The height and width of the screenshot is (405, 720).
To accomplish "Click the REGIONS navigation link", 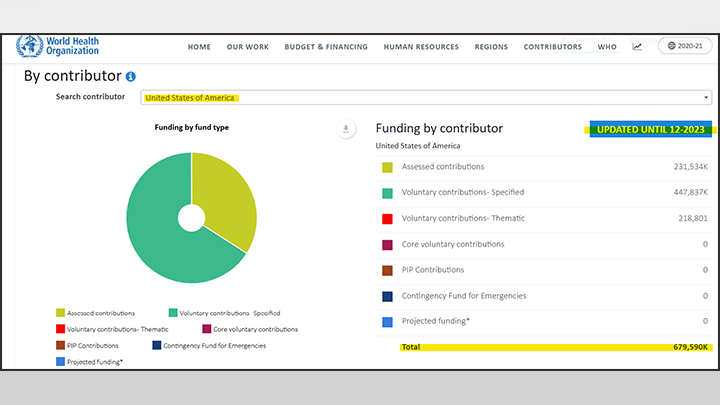I will [491, 47].
